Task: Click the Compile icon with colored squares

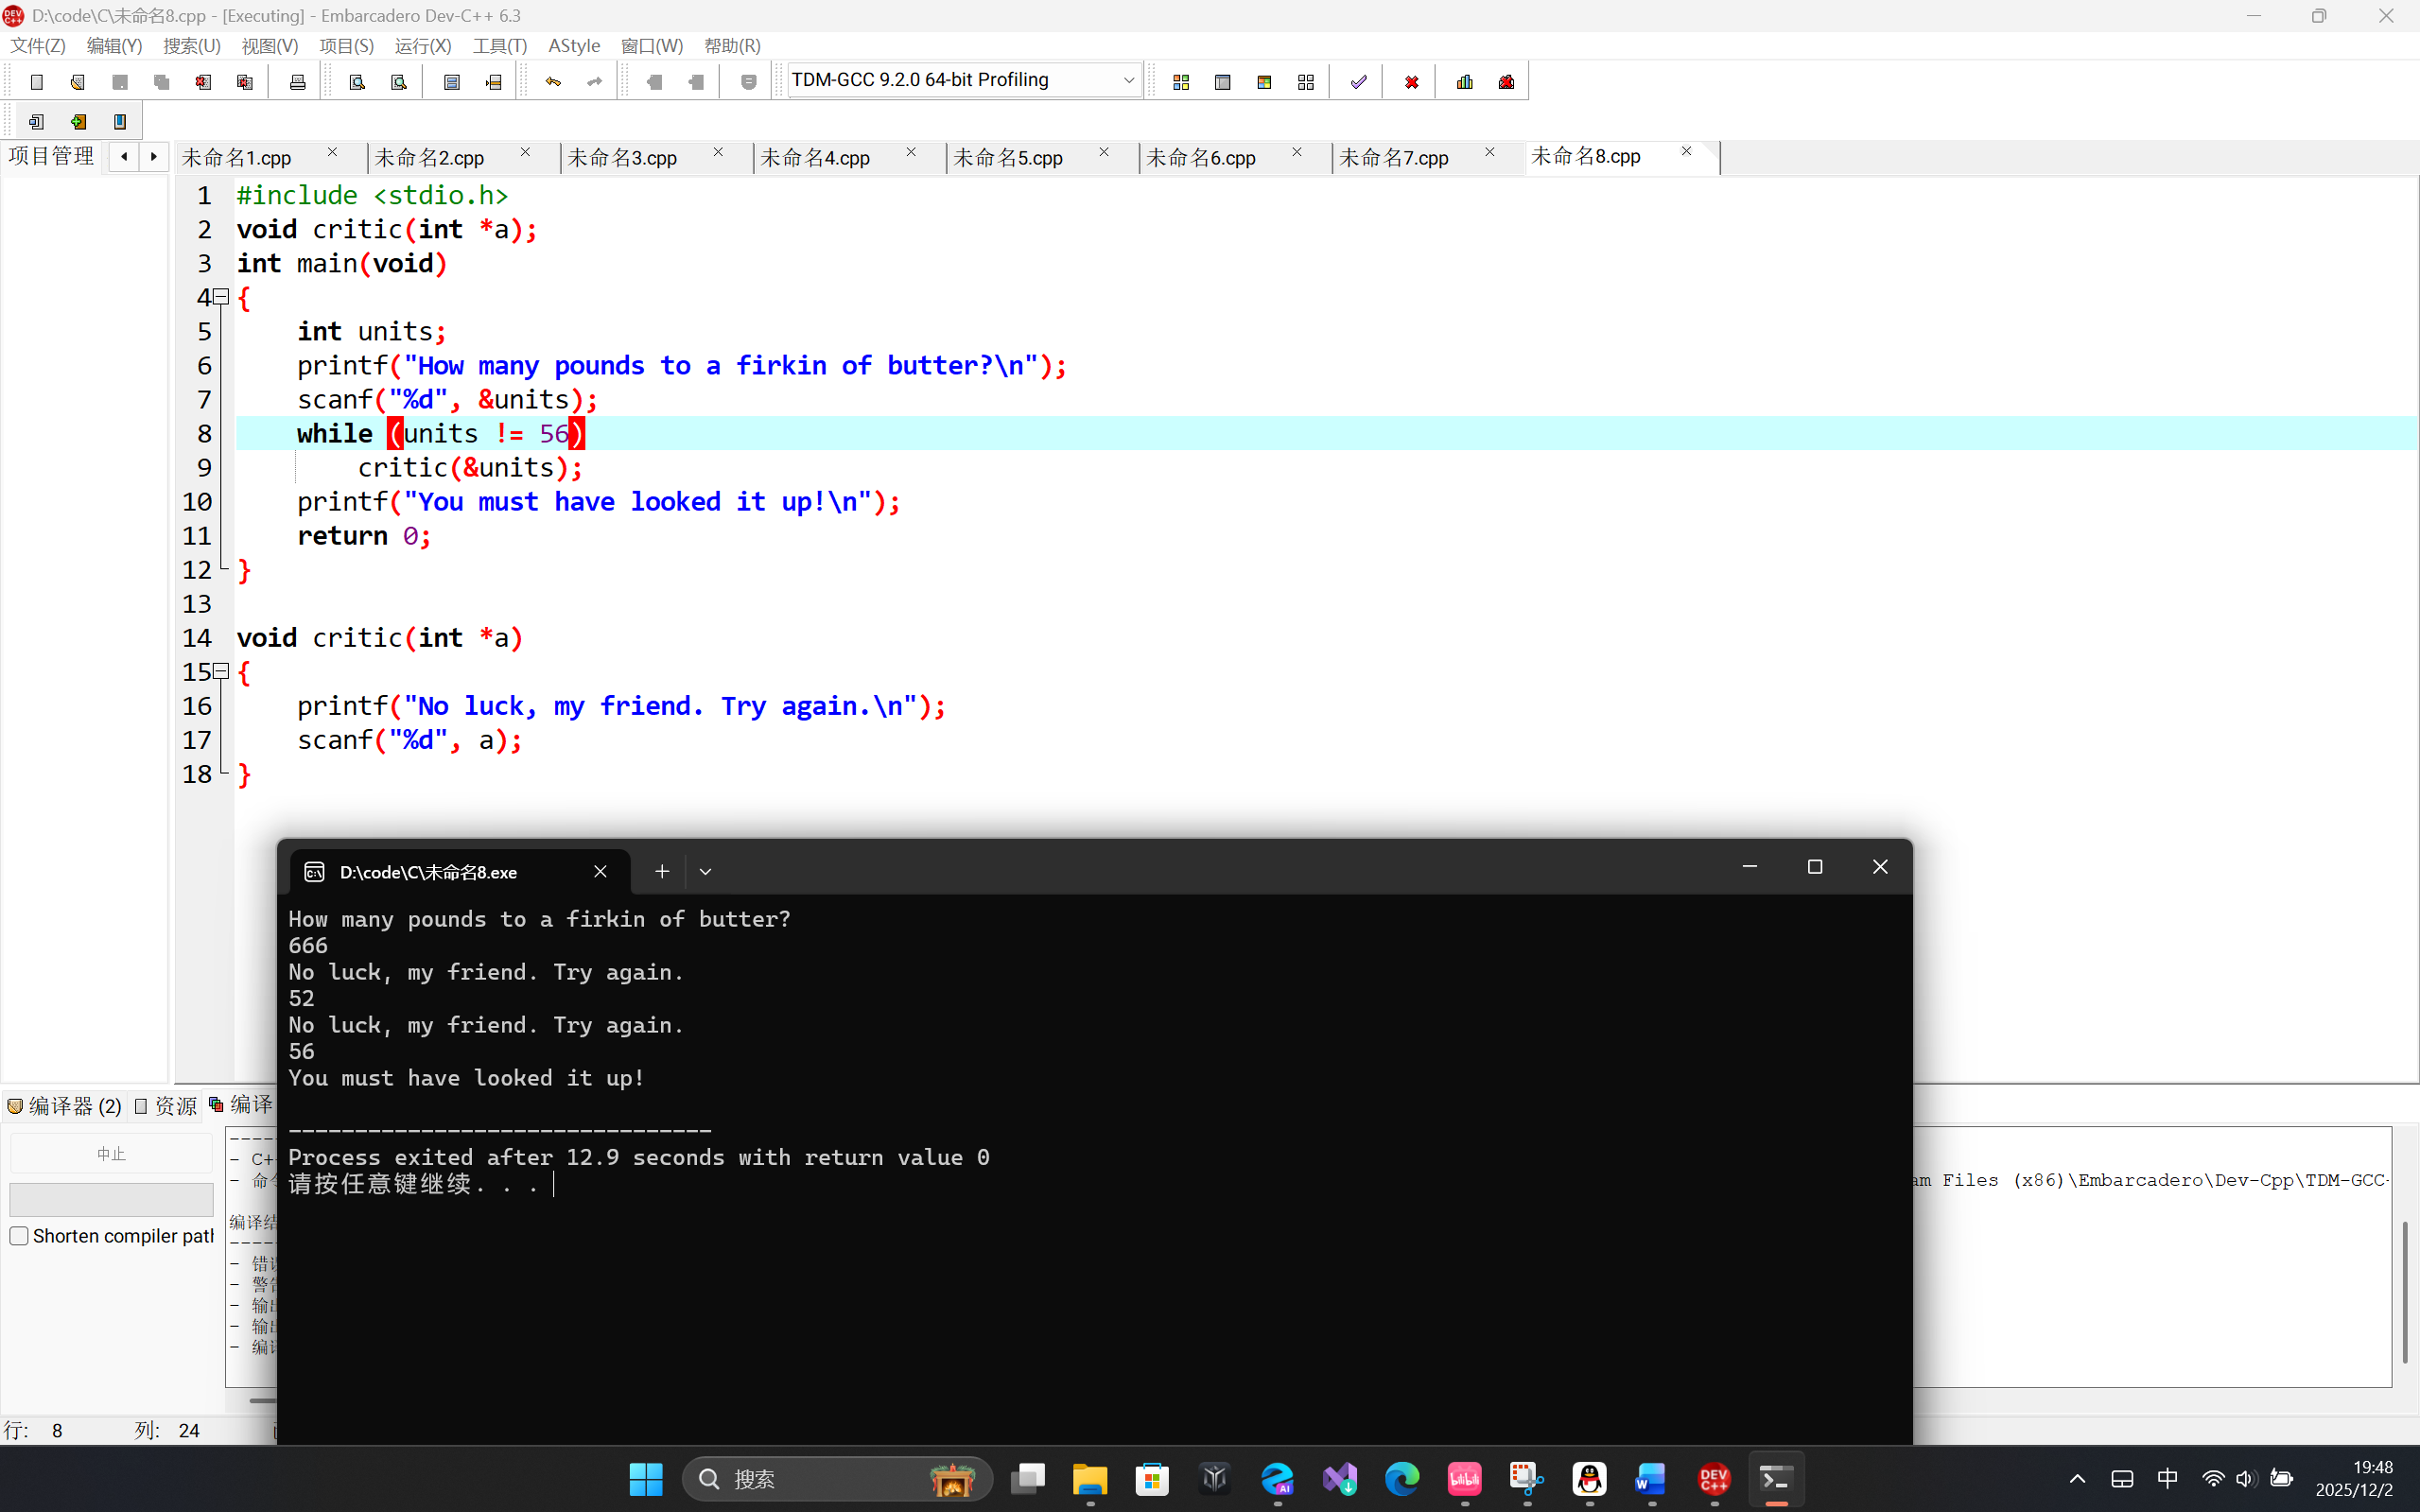Action: coord(1181,82)
